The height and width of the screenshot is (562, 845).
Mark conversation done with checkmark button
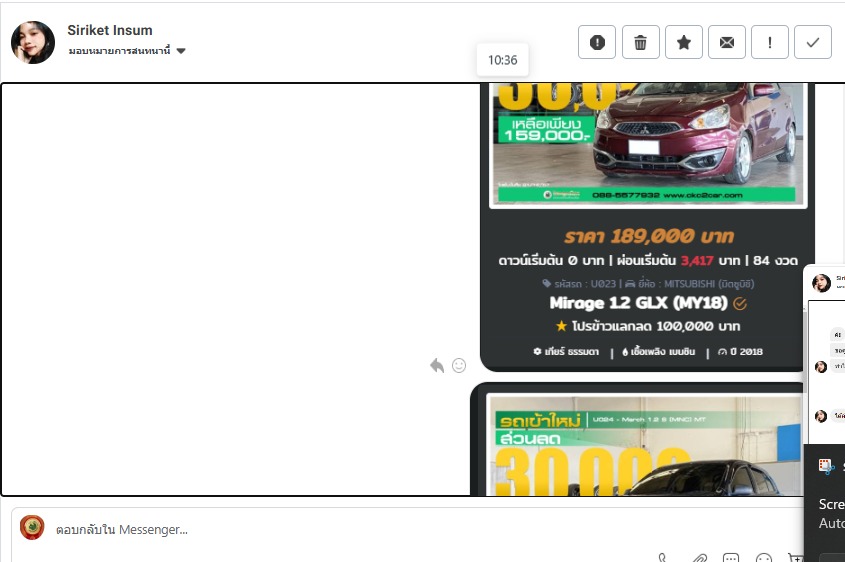coord(813,42)
